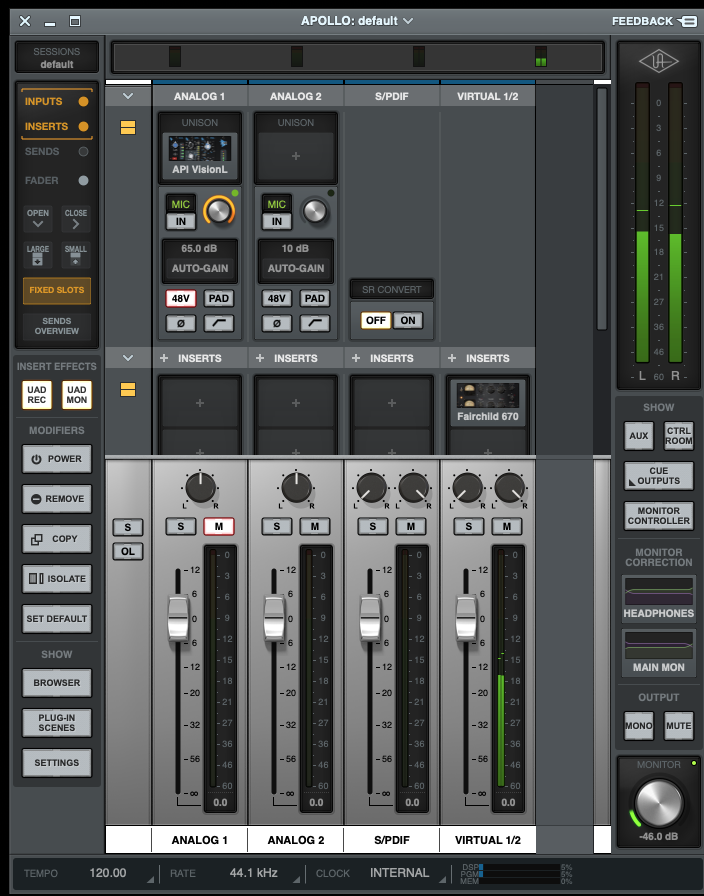Unmute the Analog 1 channel
This screenshot has width=704, height=896.
tap(219, 526)
